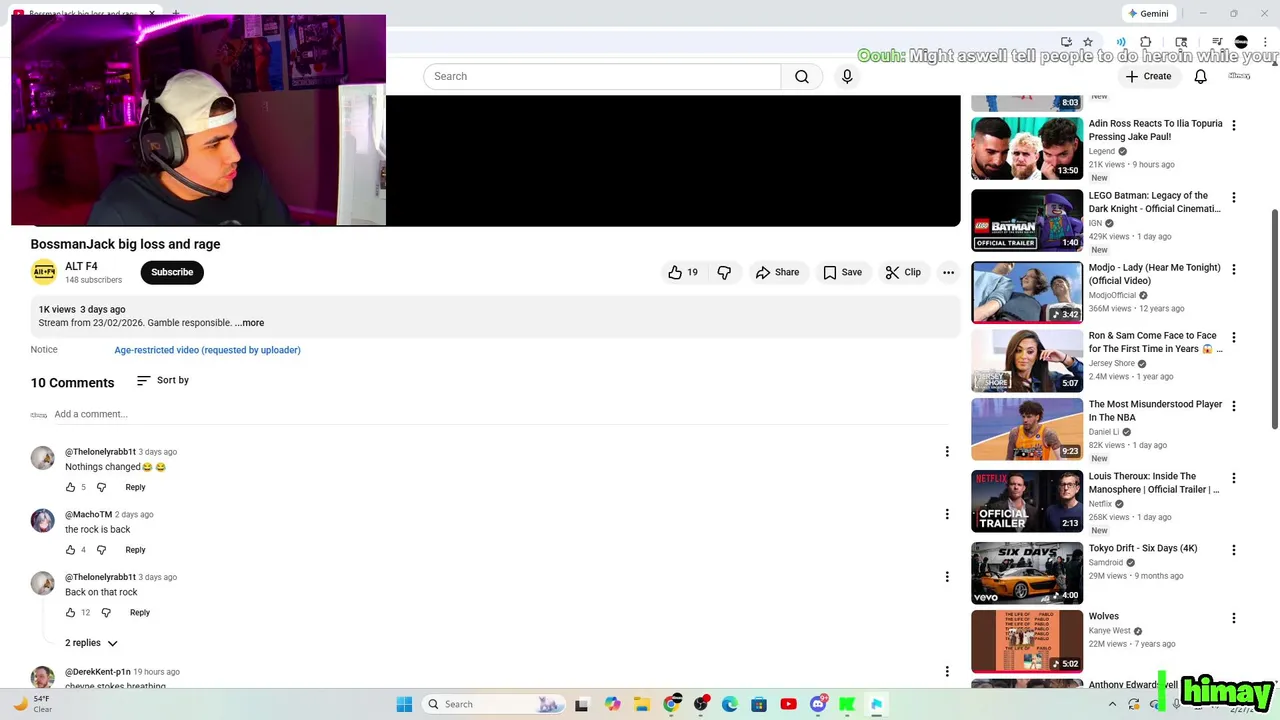Open Ron & Sam Come Face to Face video
The image size is (1280, 720).
coord(1027,360)
